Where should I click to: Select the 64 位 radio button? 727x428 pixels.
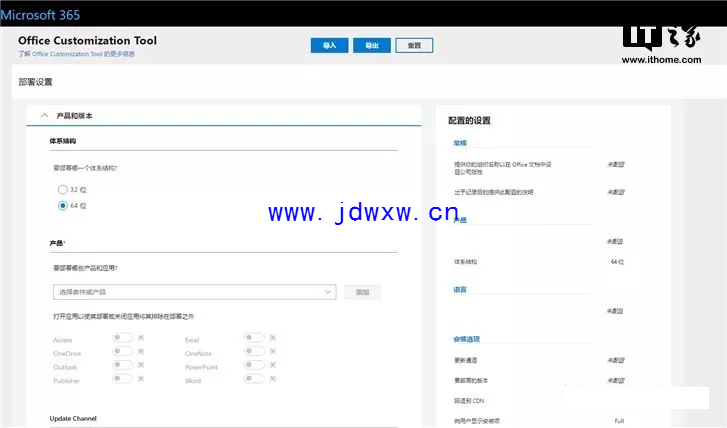(x=63, y=205)
